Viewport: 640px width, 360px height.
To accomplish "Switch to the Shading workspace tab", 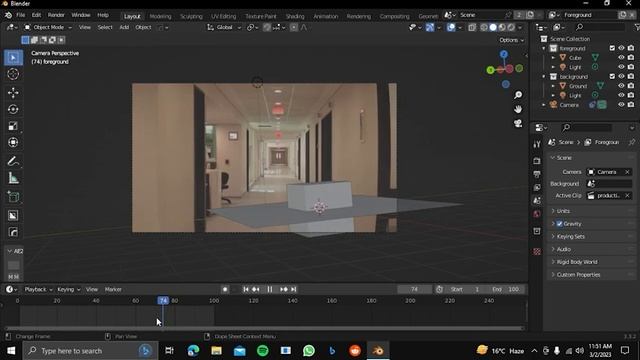I will point(295,16).
